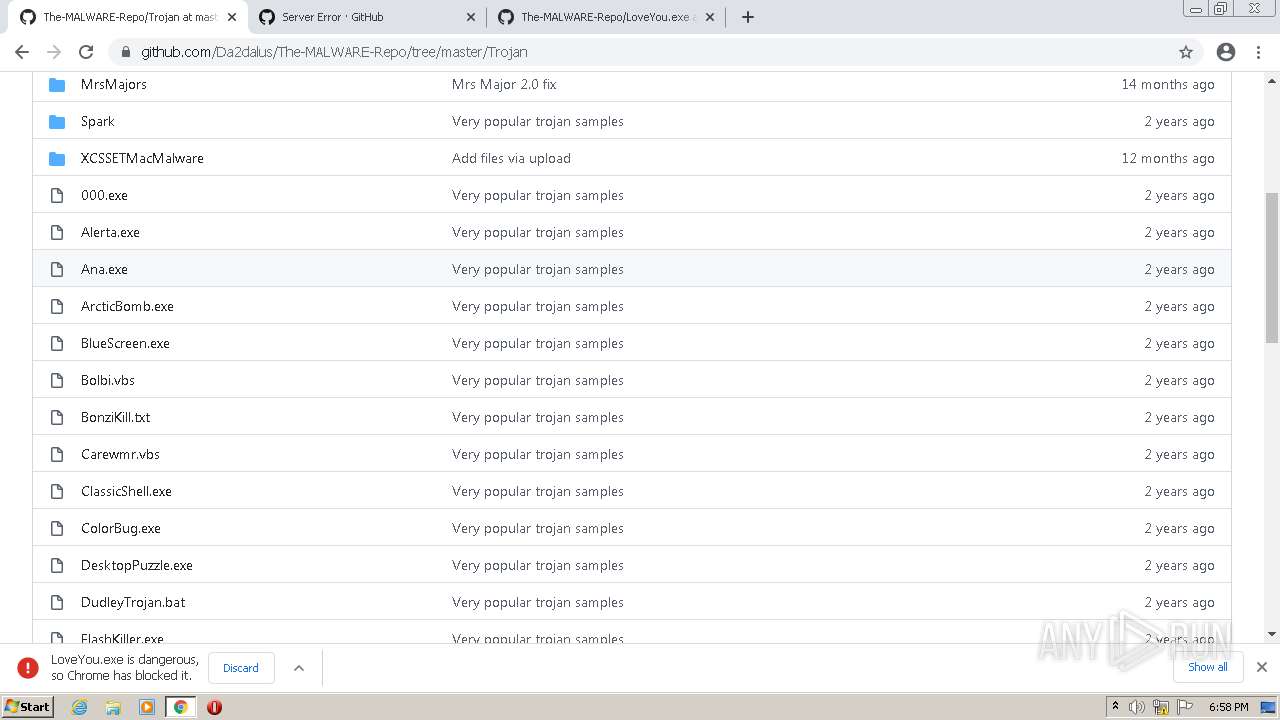Click the padlock site info icon
This screenshot has height=720, width=1280.
(125, 52)
